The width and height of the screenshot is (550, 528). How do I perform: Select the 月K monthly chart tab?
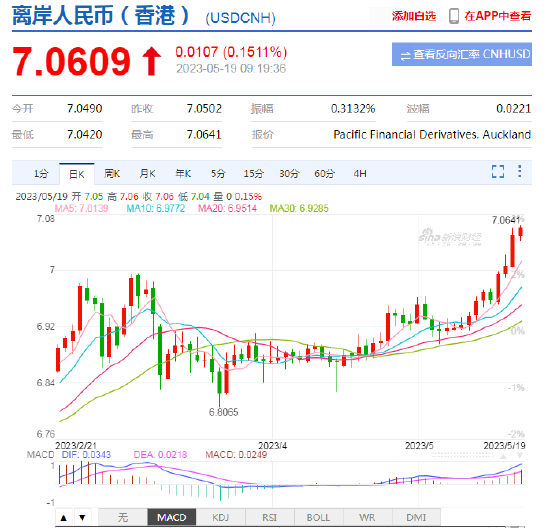pos(147,174)
